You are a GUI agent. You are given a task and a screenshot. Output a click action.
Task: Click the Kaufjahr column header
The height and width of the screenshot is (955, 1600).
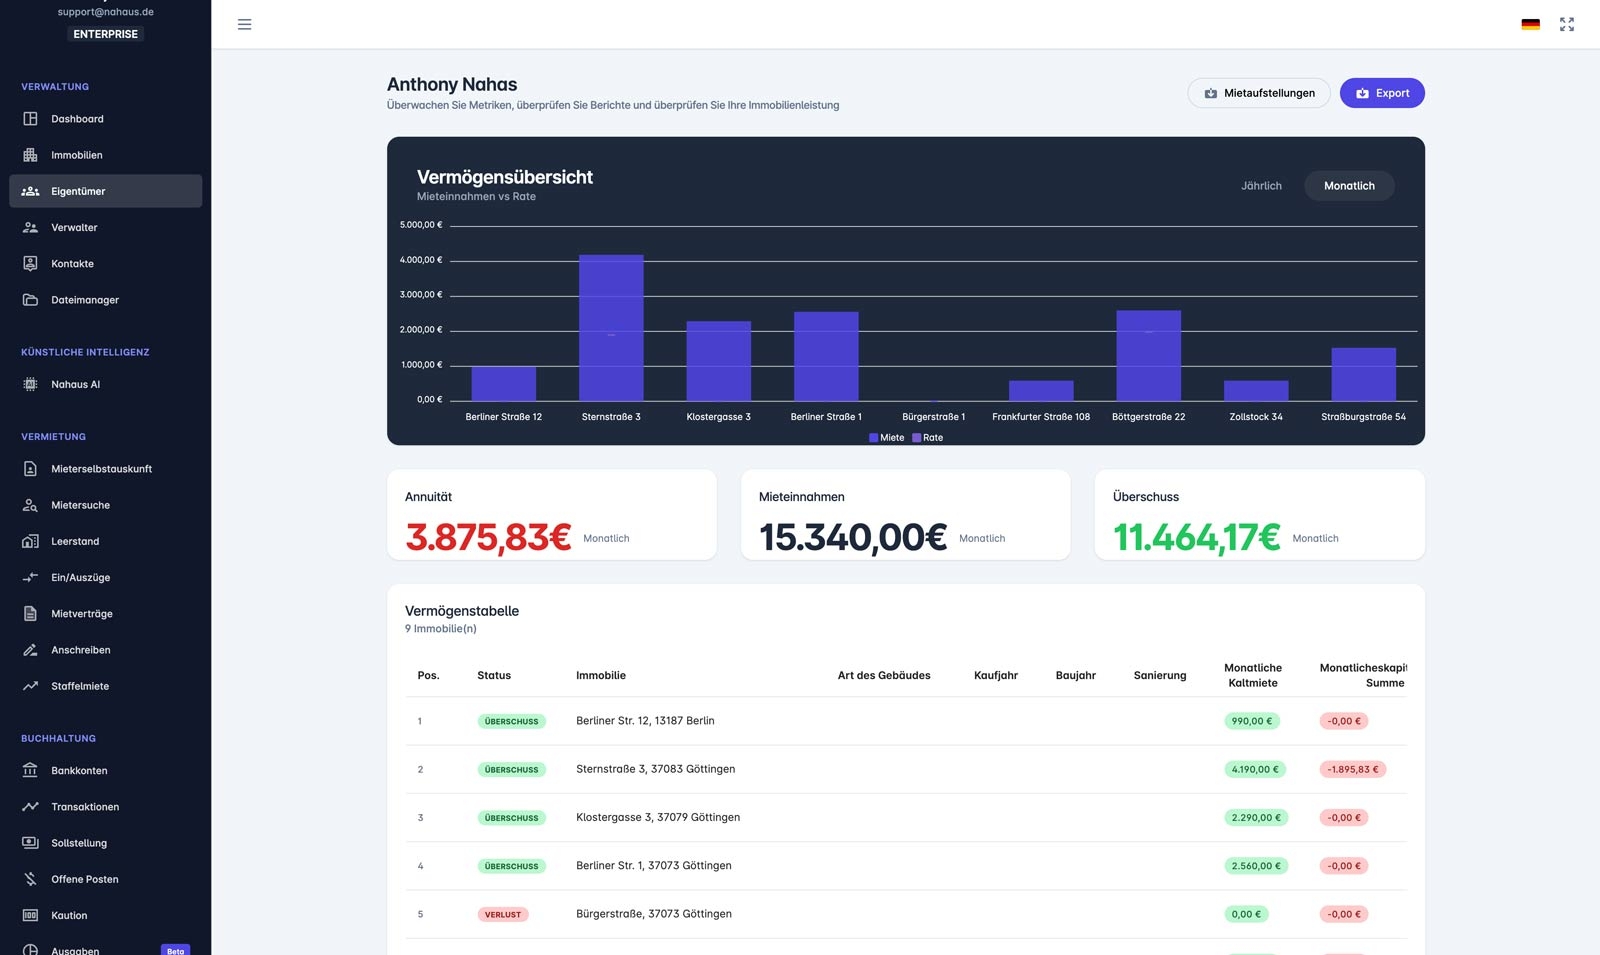click(996, 676)
